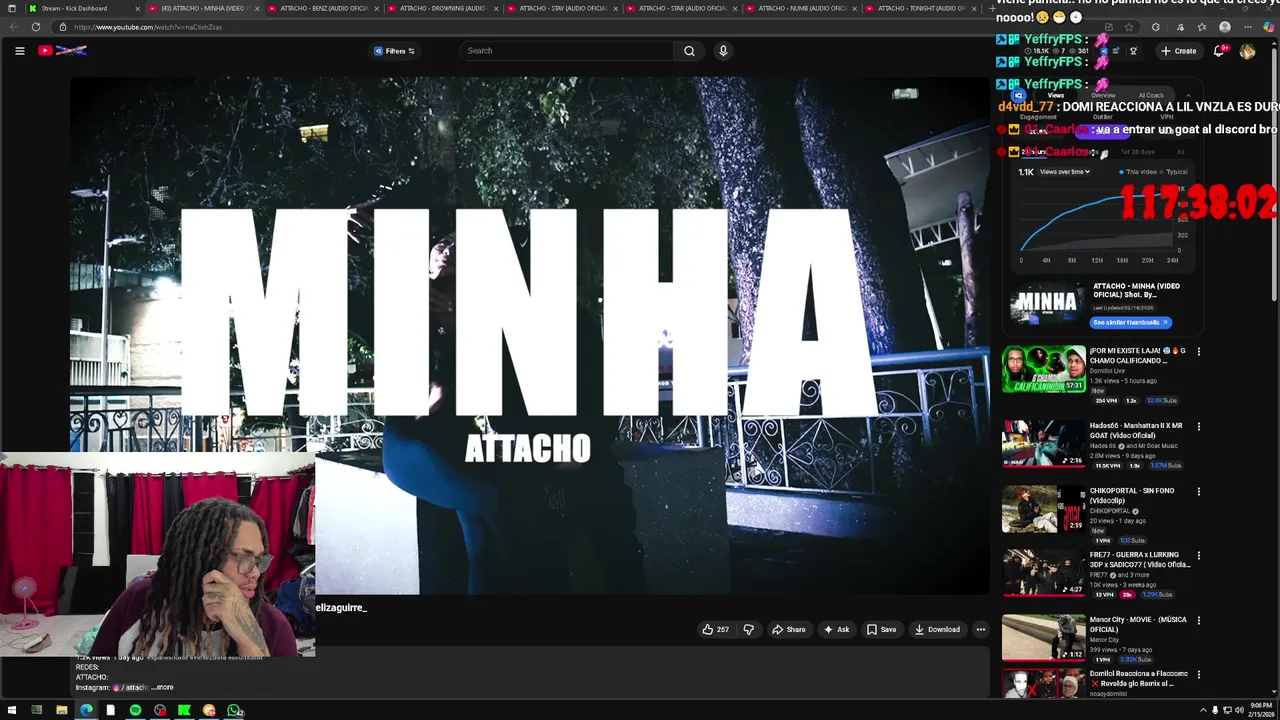Focus the YouTube Search field

[567, 51]
